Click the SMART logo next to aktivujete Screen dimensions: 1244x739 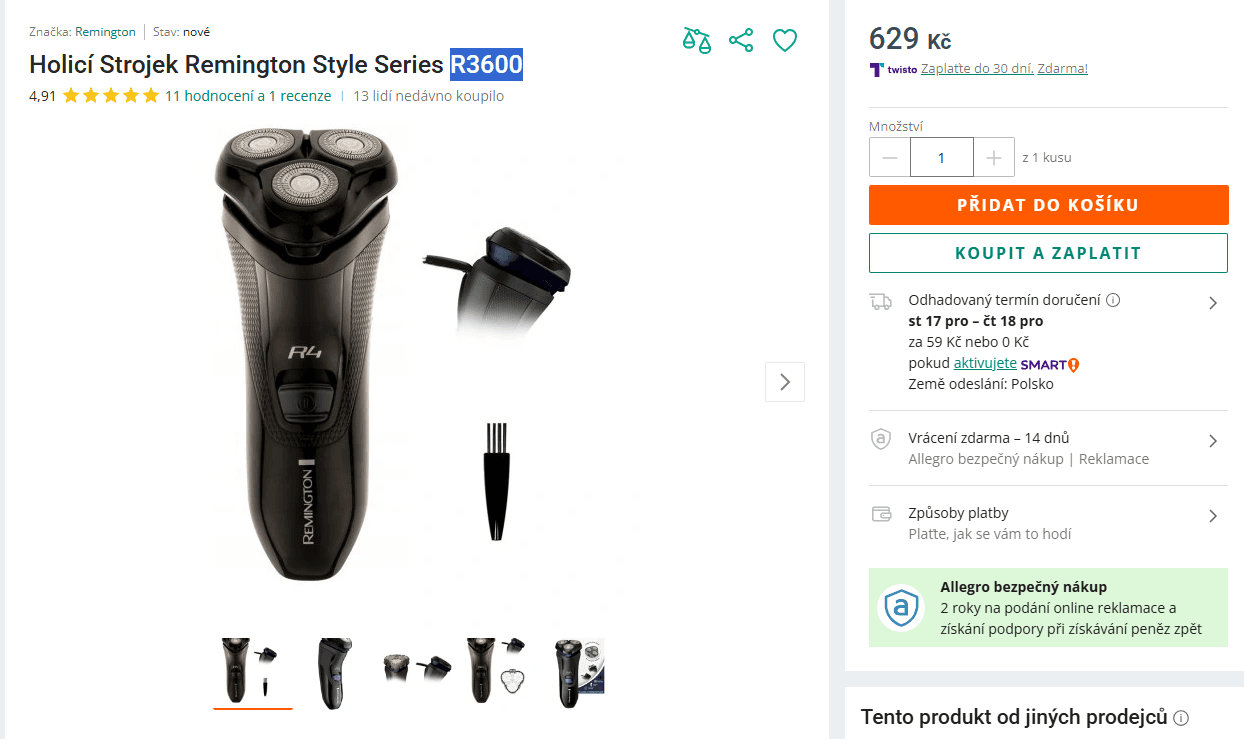point(1046,364)
